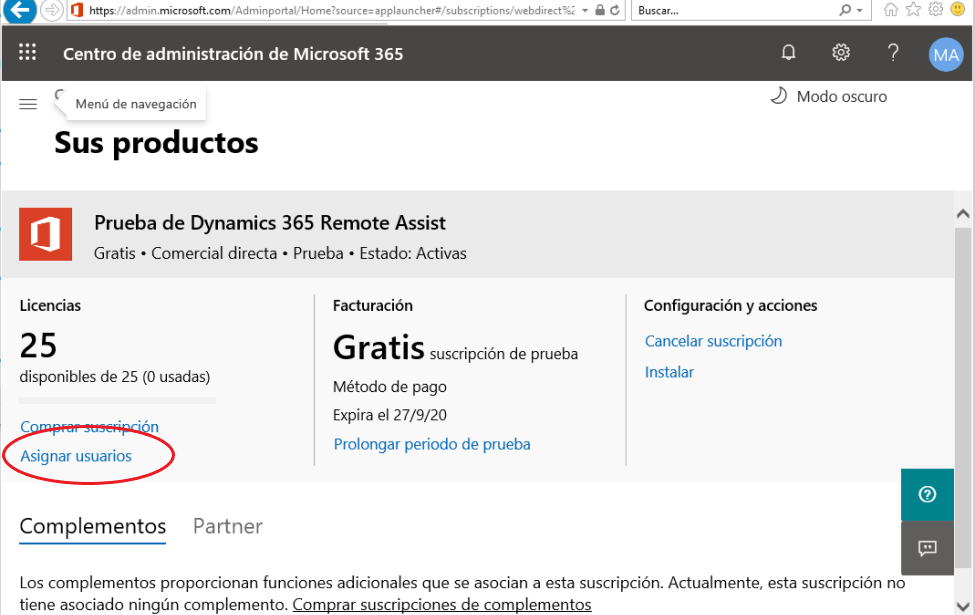This screenshot has height=615, width=975.
Task: Click the Prolongar periodo de prueba link
Action: click(432, 444)
